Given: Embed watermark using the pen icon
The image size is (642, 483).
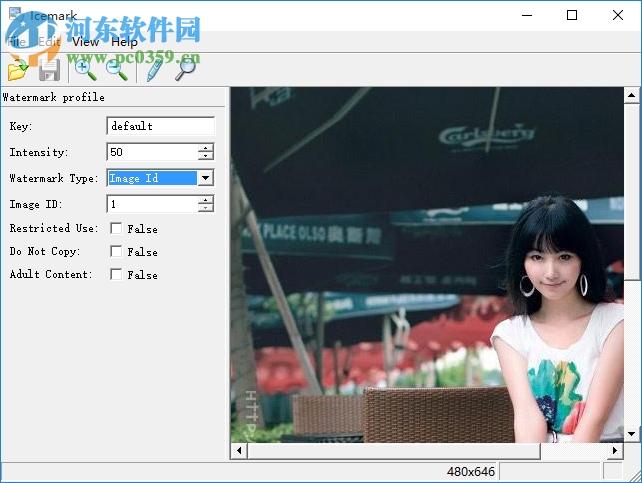Looking at the screenshot, I should click(154, 70).
